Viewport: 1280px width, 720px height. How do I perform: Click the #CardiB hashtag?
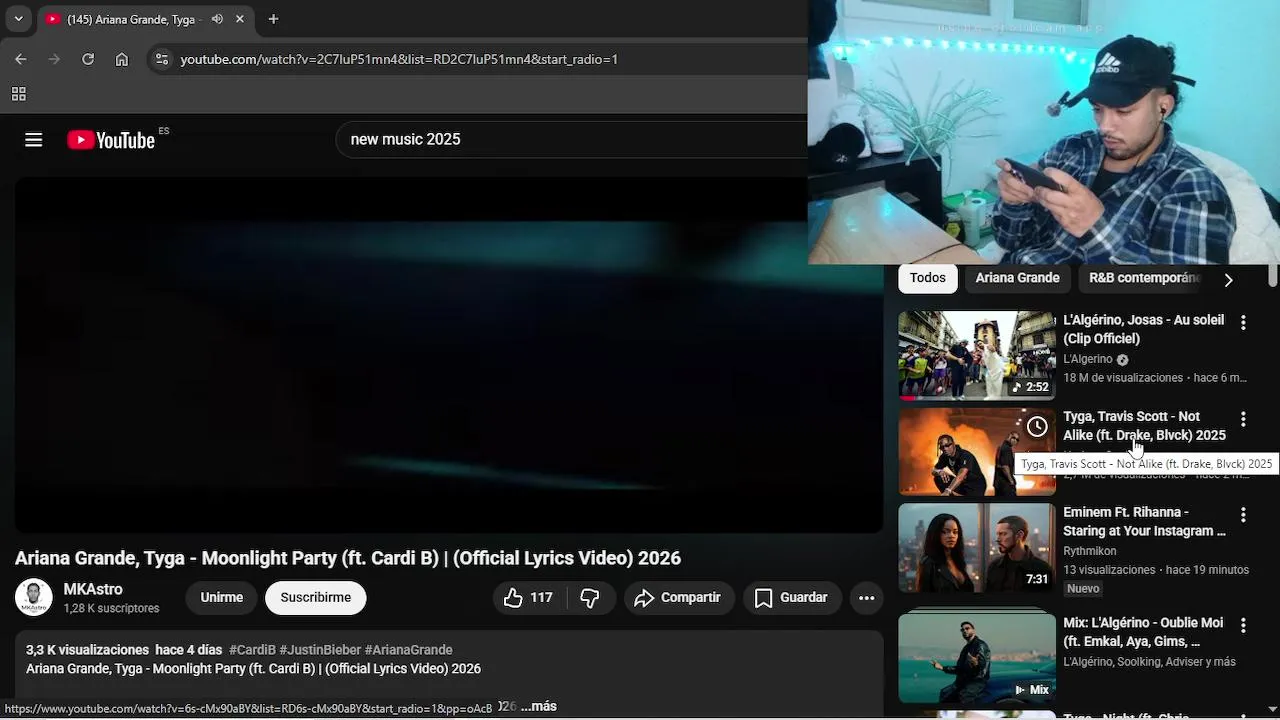(252, 650)
